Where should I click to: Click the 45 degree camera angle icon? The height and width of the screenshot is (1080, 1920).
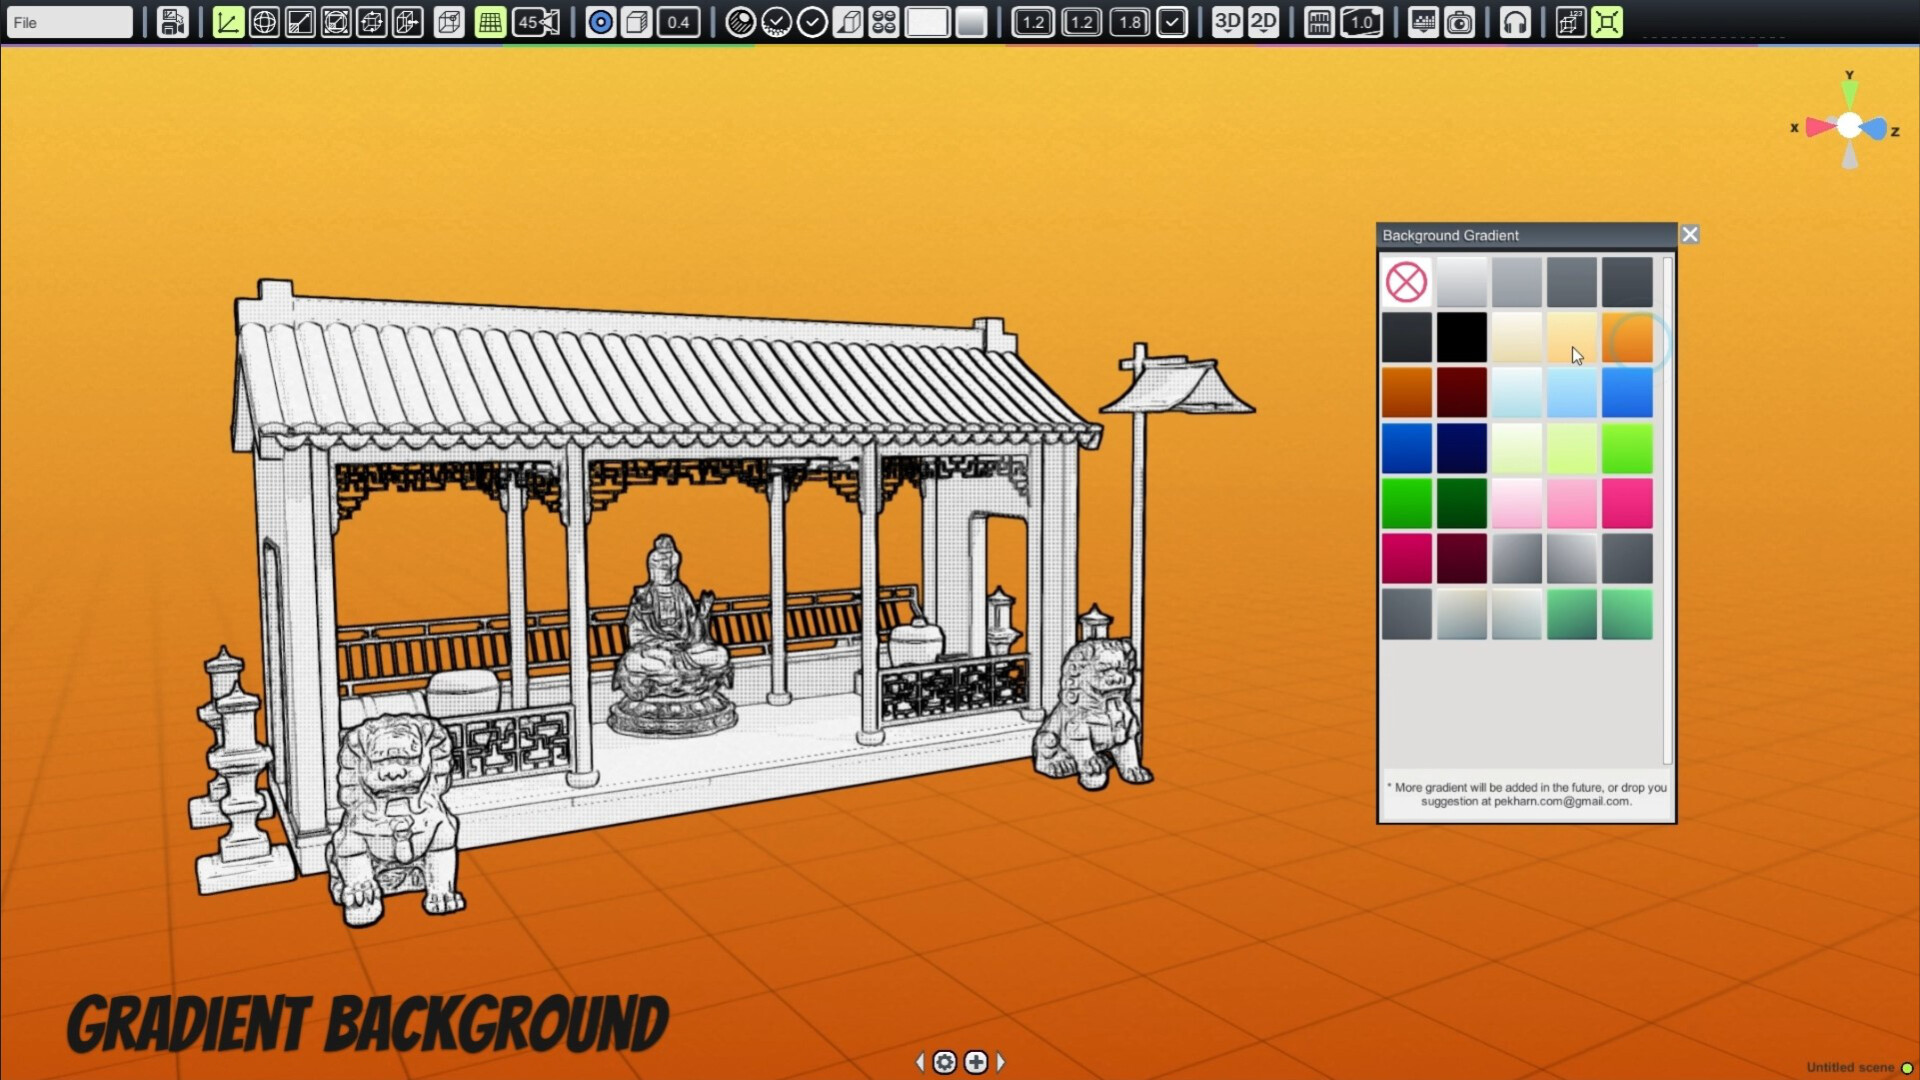(536, 22)
